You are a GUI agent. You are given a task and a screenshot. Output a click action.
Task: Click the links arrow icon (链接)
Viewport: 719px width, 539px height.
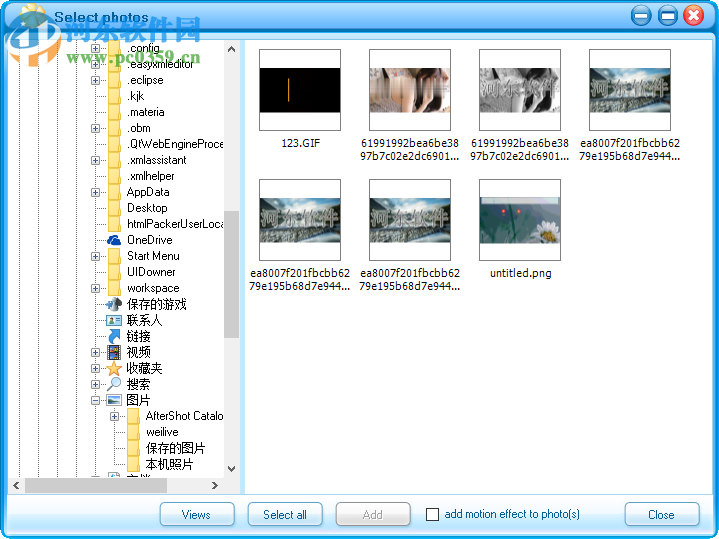[x=114, y=336]
